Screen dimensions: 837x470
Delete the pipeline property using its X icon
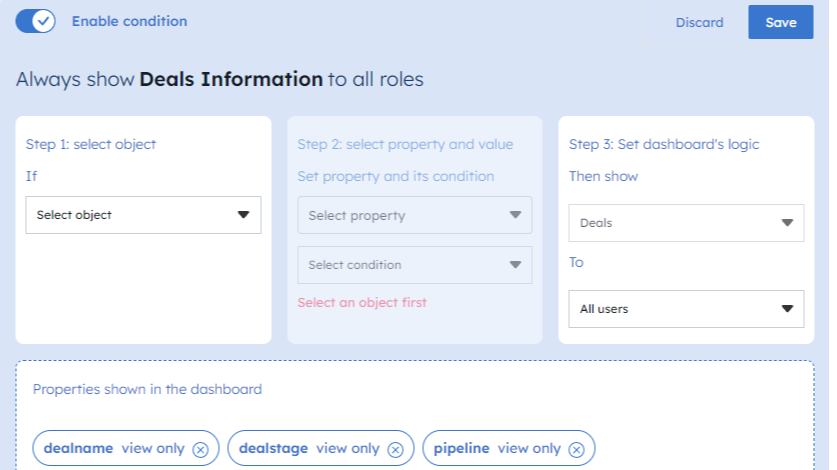[576, 450]
